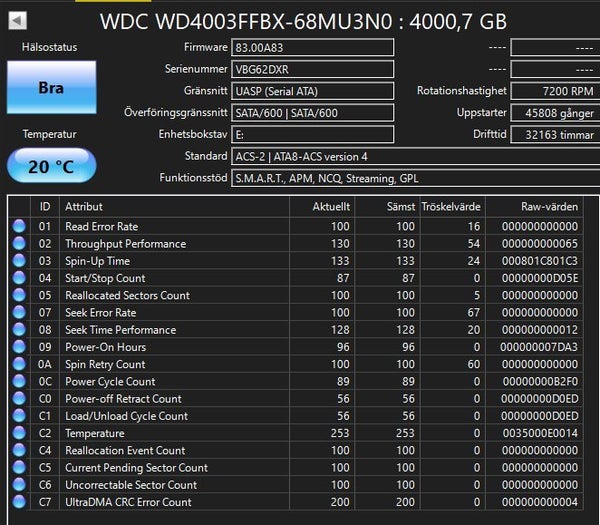Click the Gränsnitt field UASP (Serial ATA)
This screenshot has width=600, height=525.
313,91
